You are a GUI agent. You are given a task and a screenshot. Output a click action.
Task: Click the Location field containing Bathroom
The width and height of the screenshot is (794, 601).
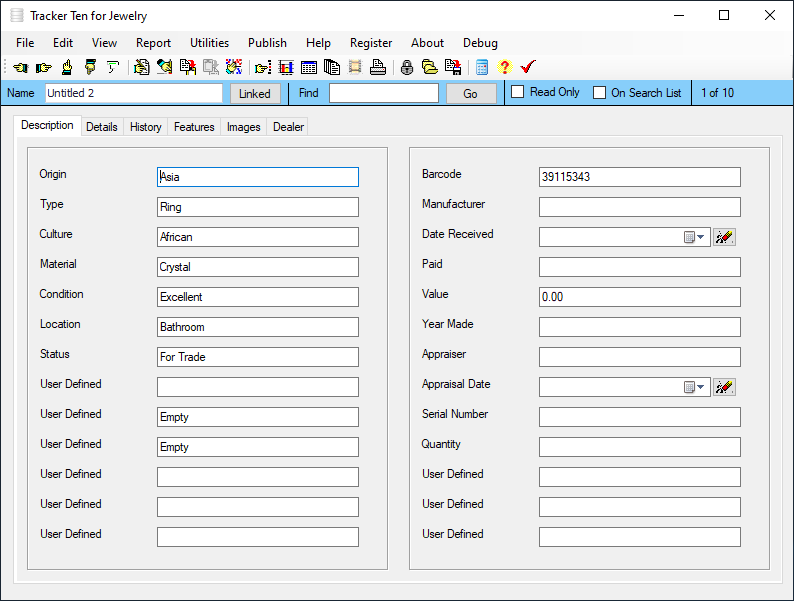258,327
